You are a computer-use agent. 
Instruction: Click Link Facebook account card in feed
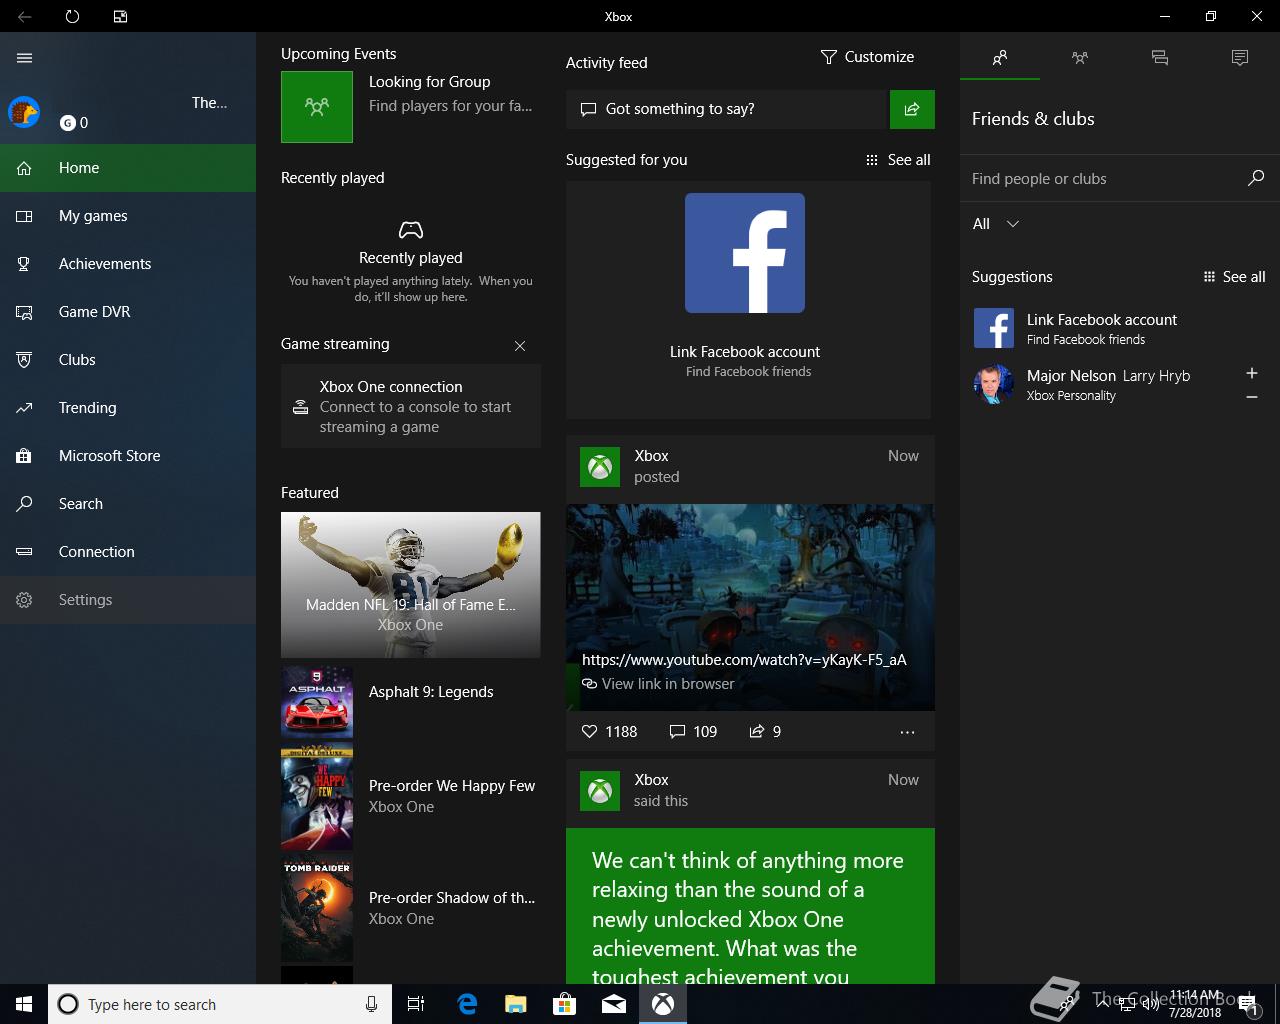pos(749,300)
